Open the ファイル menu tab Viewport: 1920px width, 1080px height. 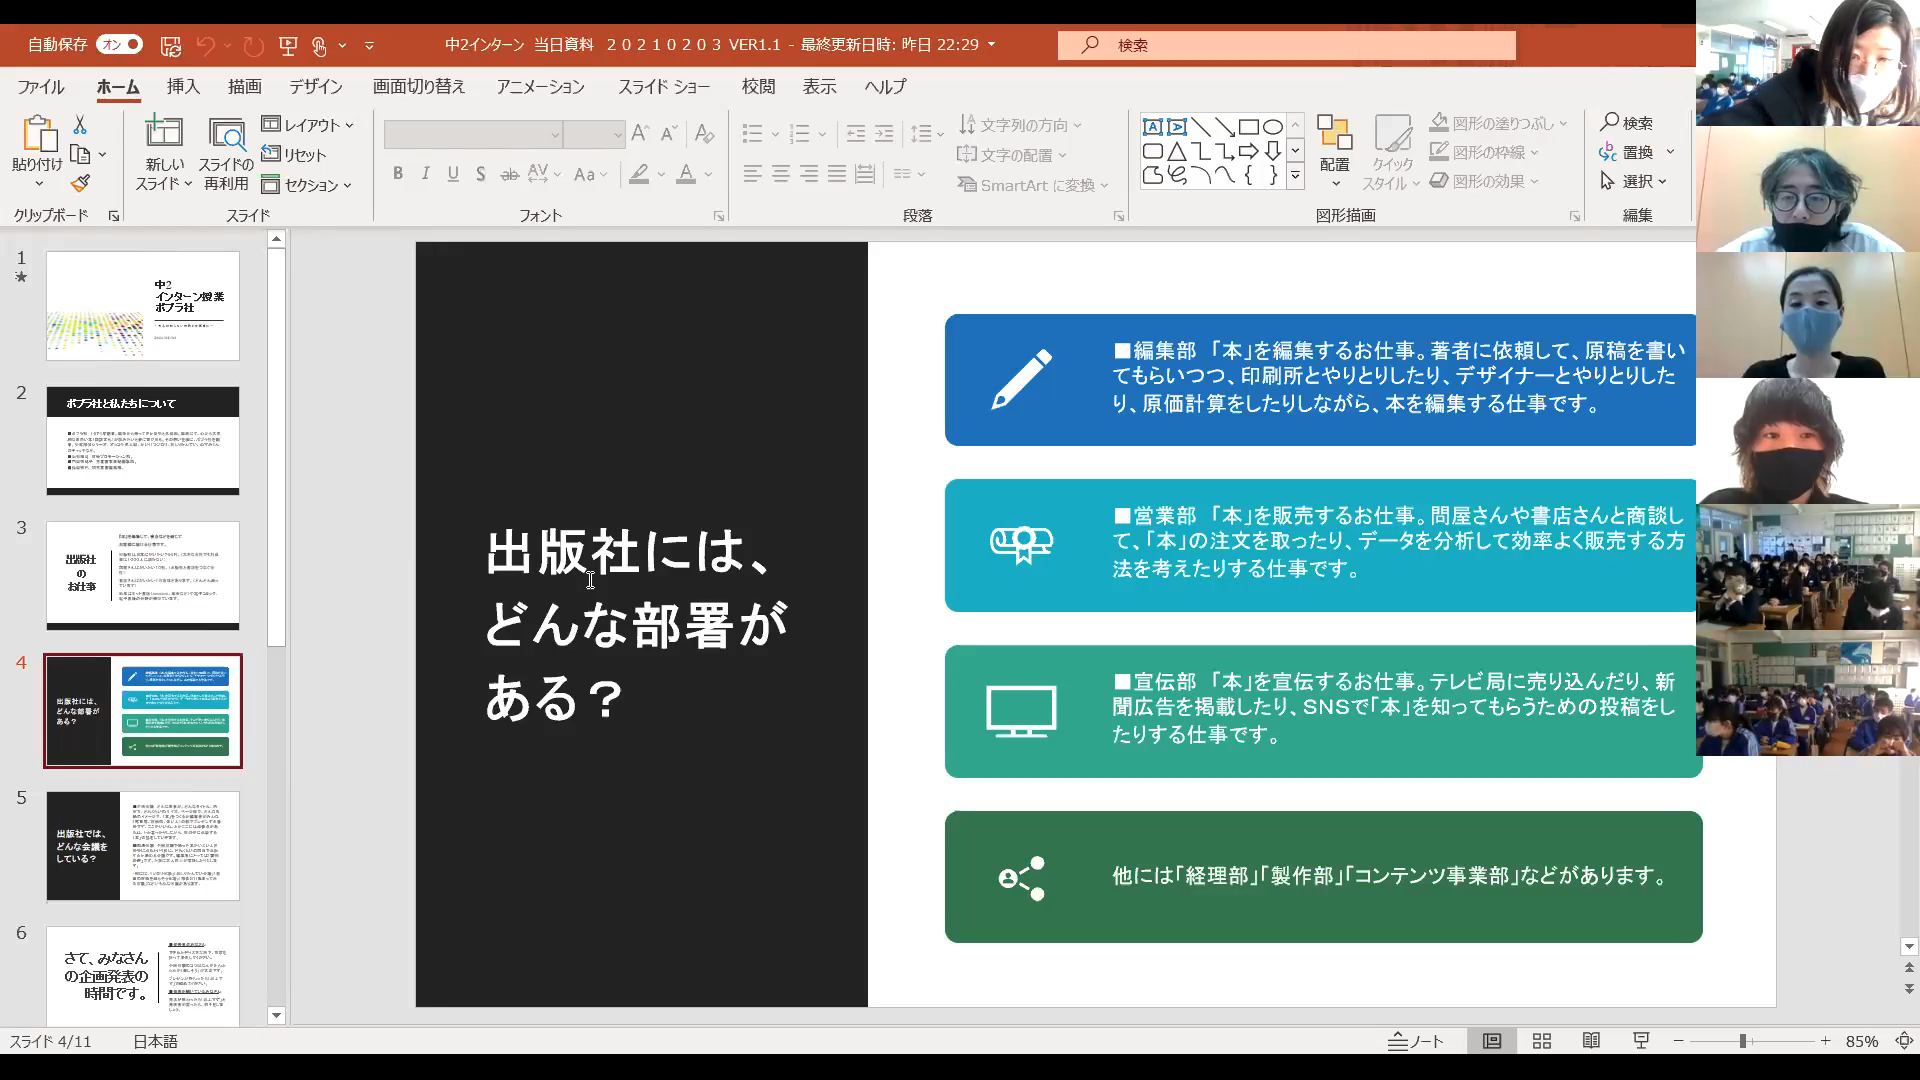click(x=41, y=87)
